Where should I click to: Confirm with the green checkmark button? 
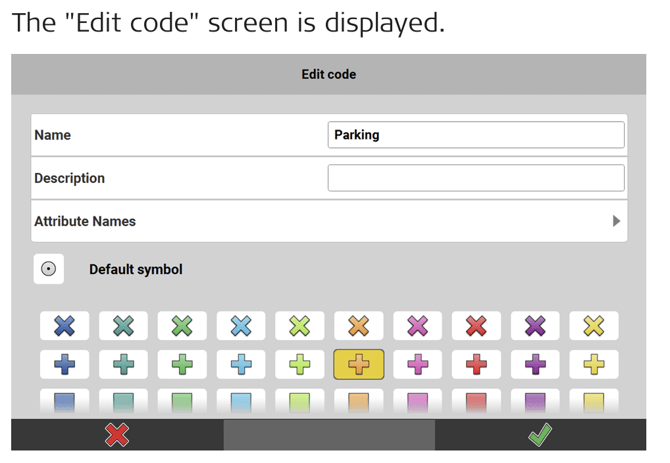[540, 435]
